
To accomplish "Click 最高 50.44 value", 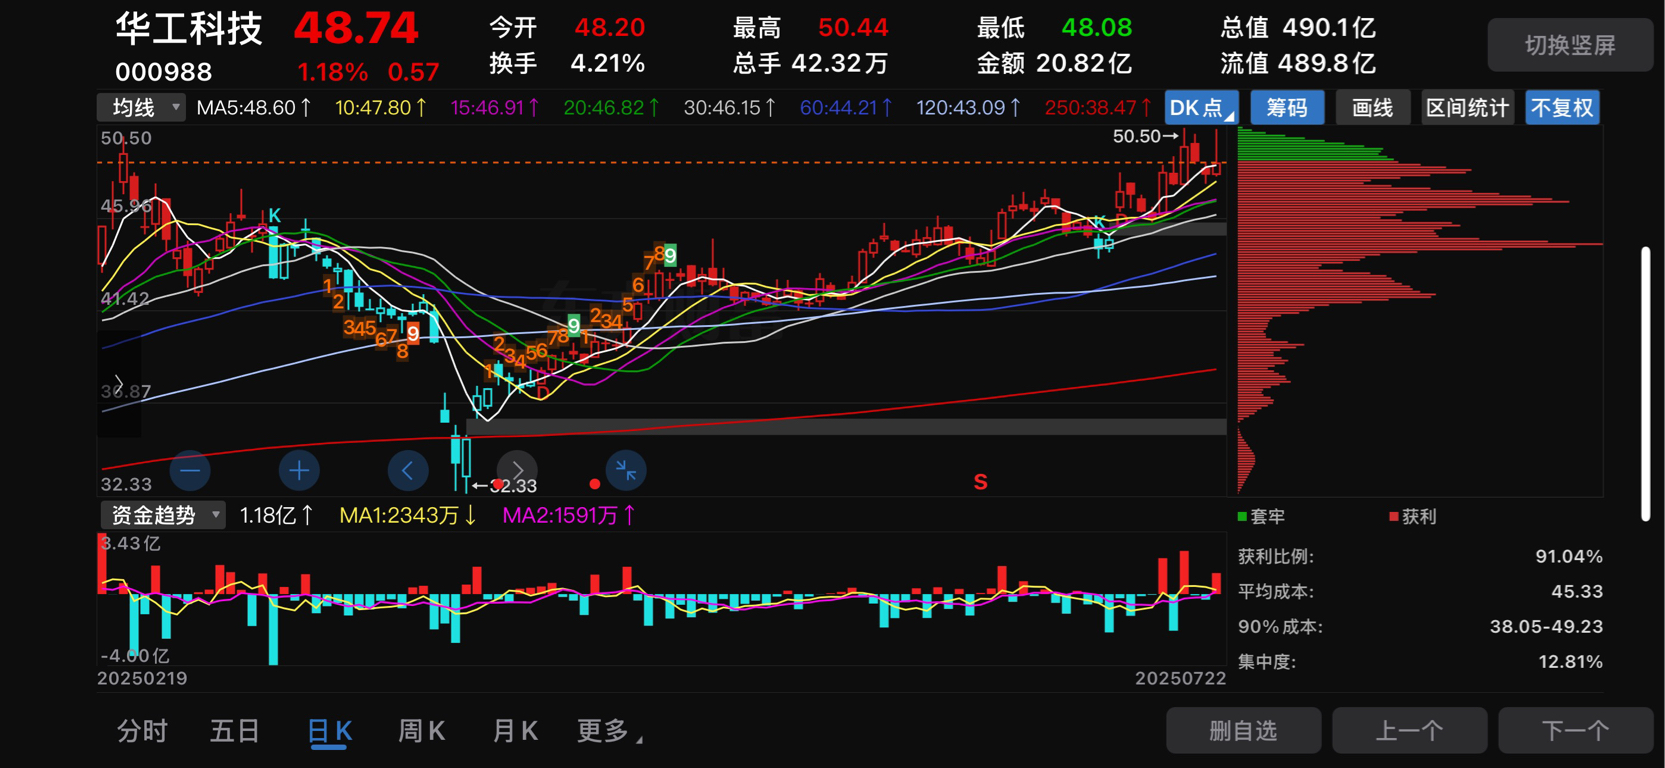I will click(x=810, y=28).
